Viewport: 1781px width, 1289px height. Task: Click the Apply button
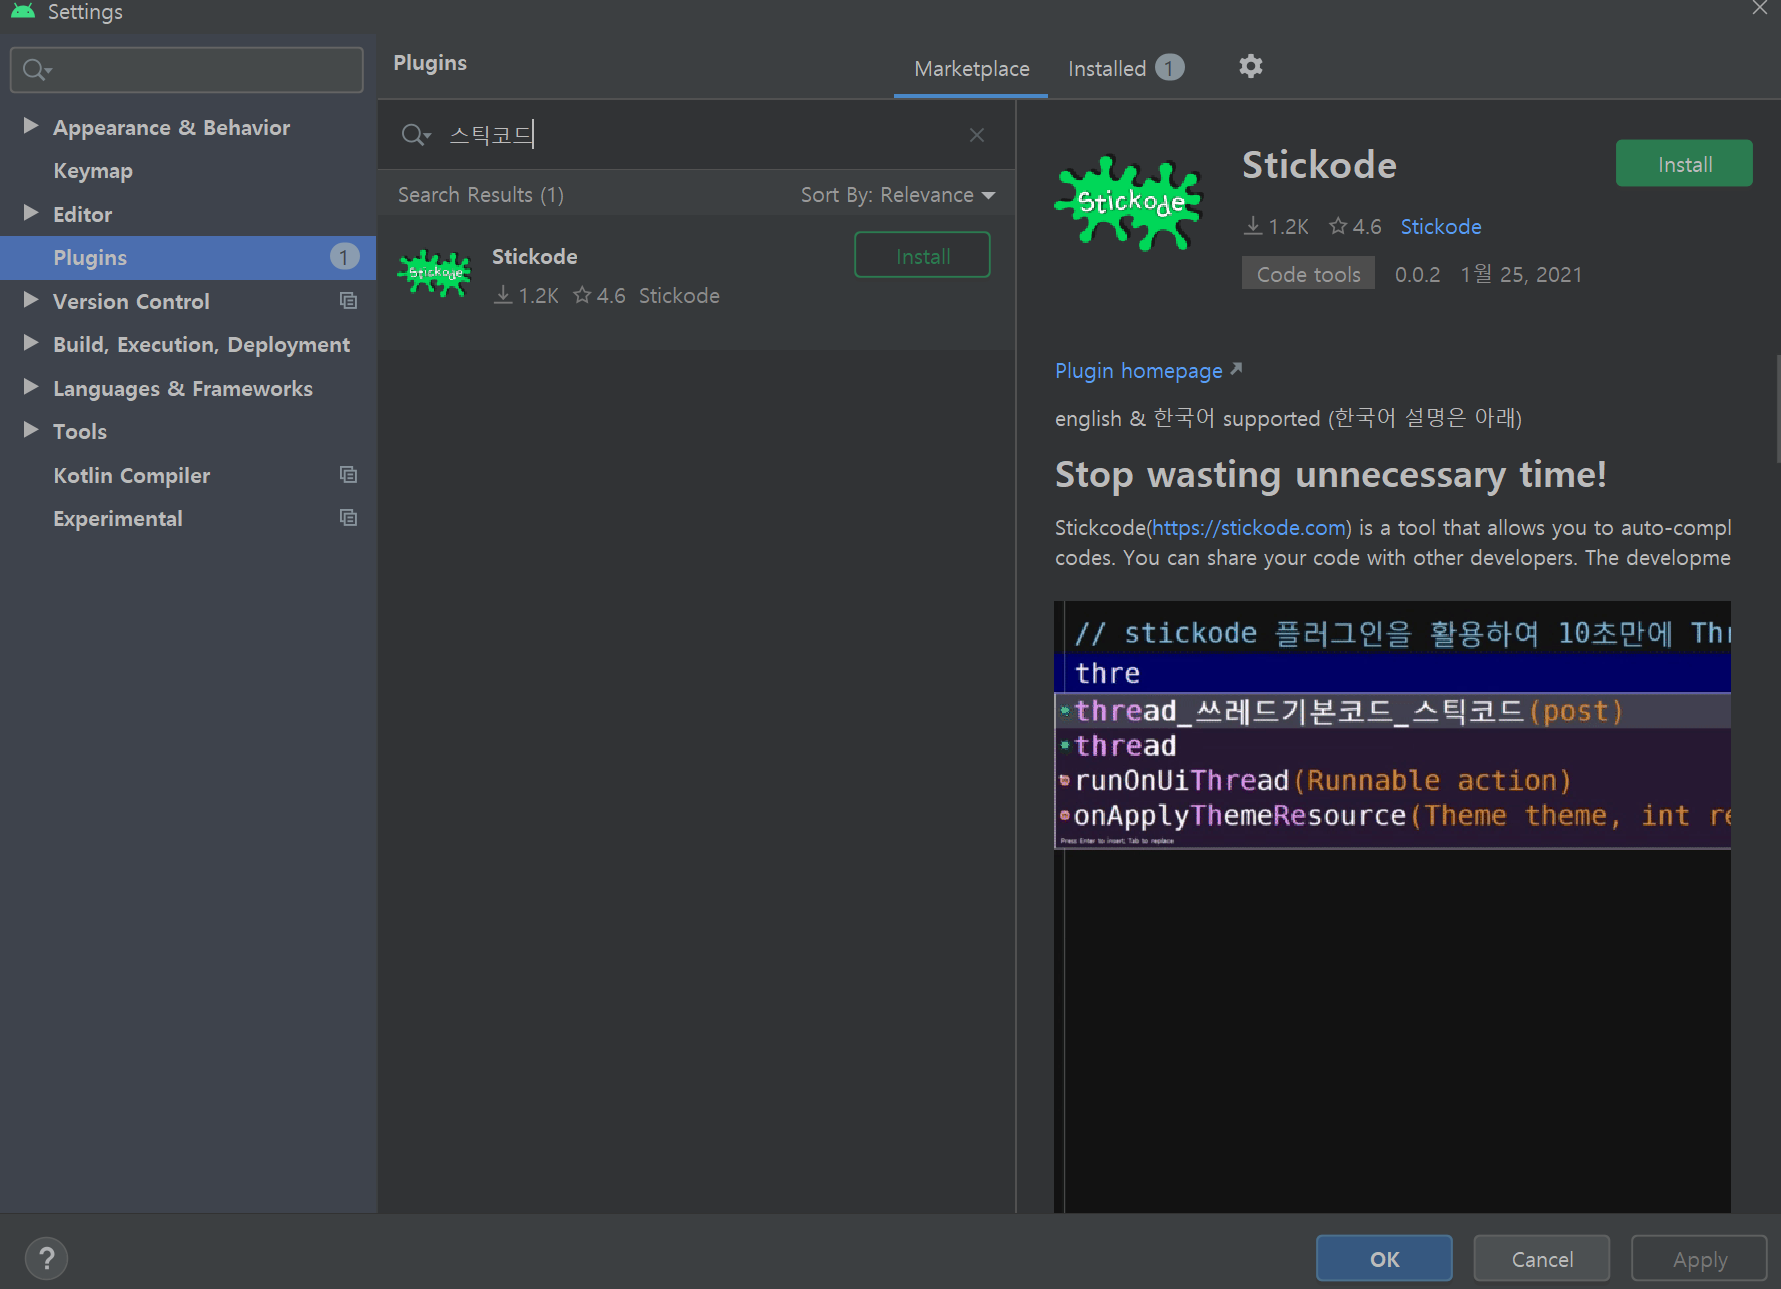tap(1699, 1259)
